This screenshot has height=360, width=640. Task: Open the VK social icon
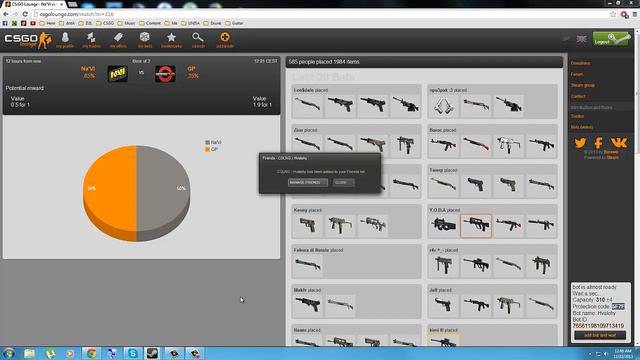click(619, 143)
